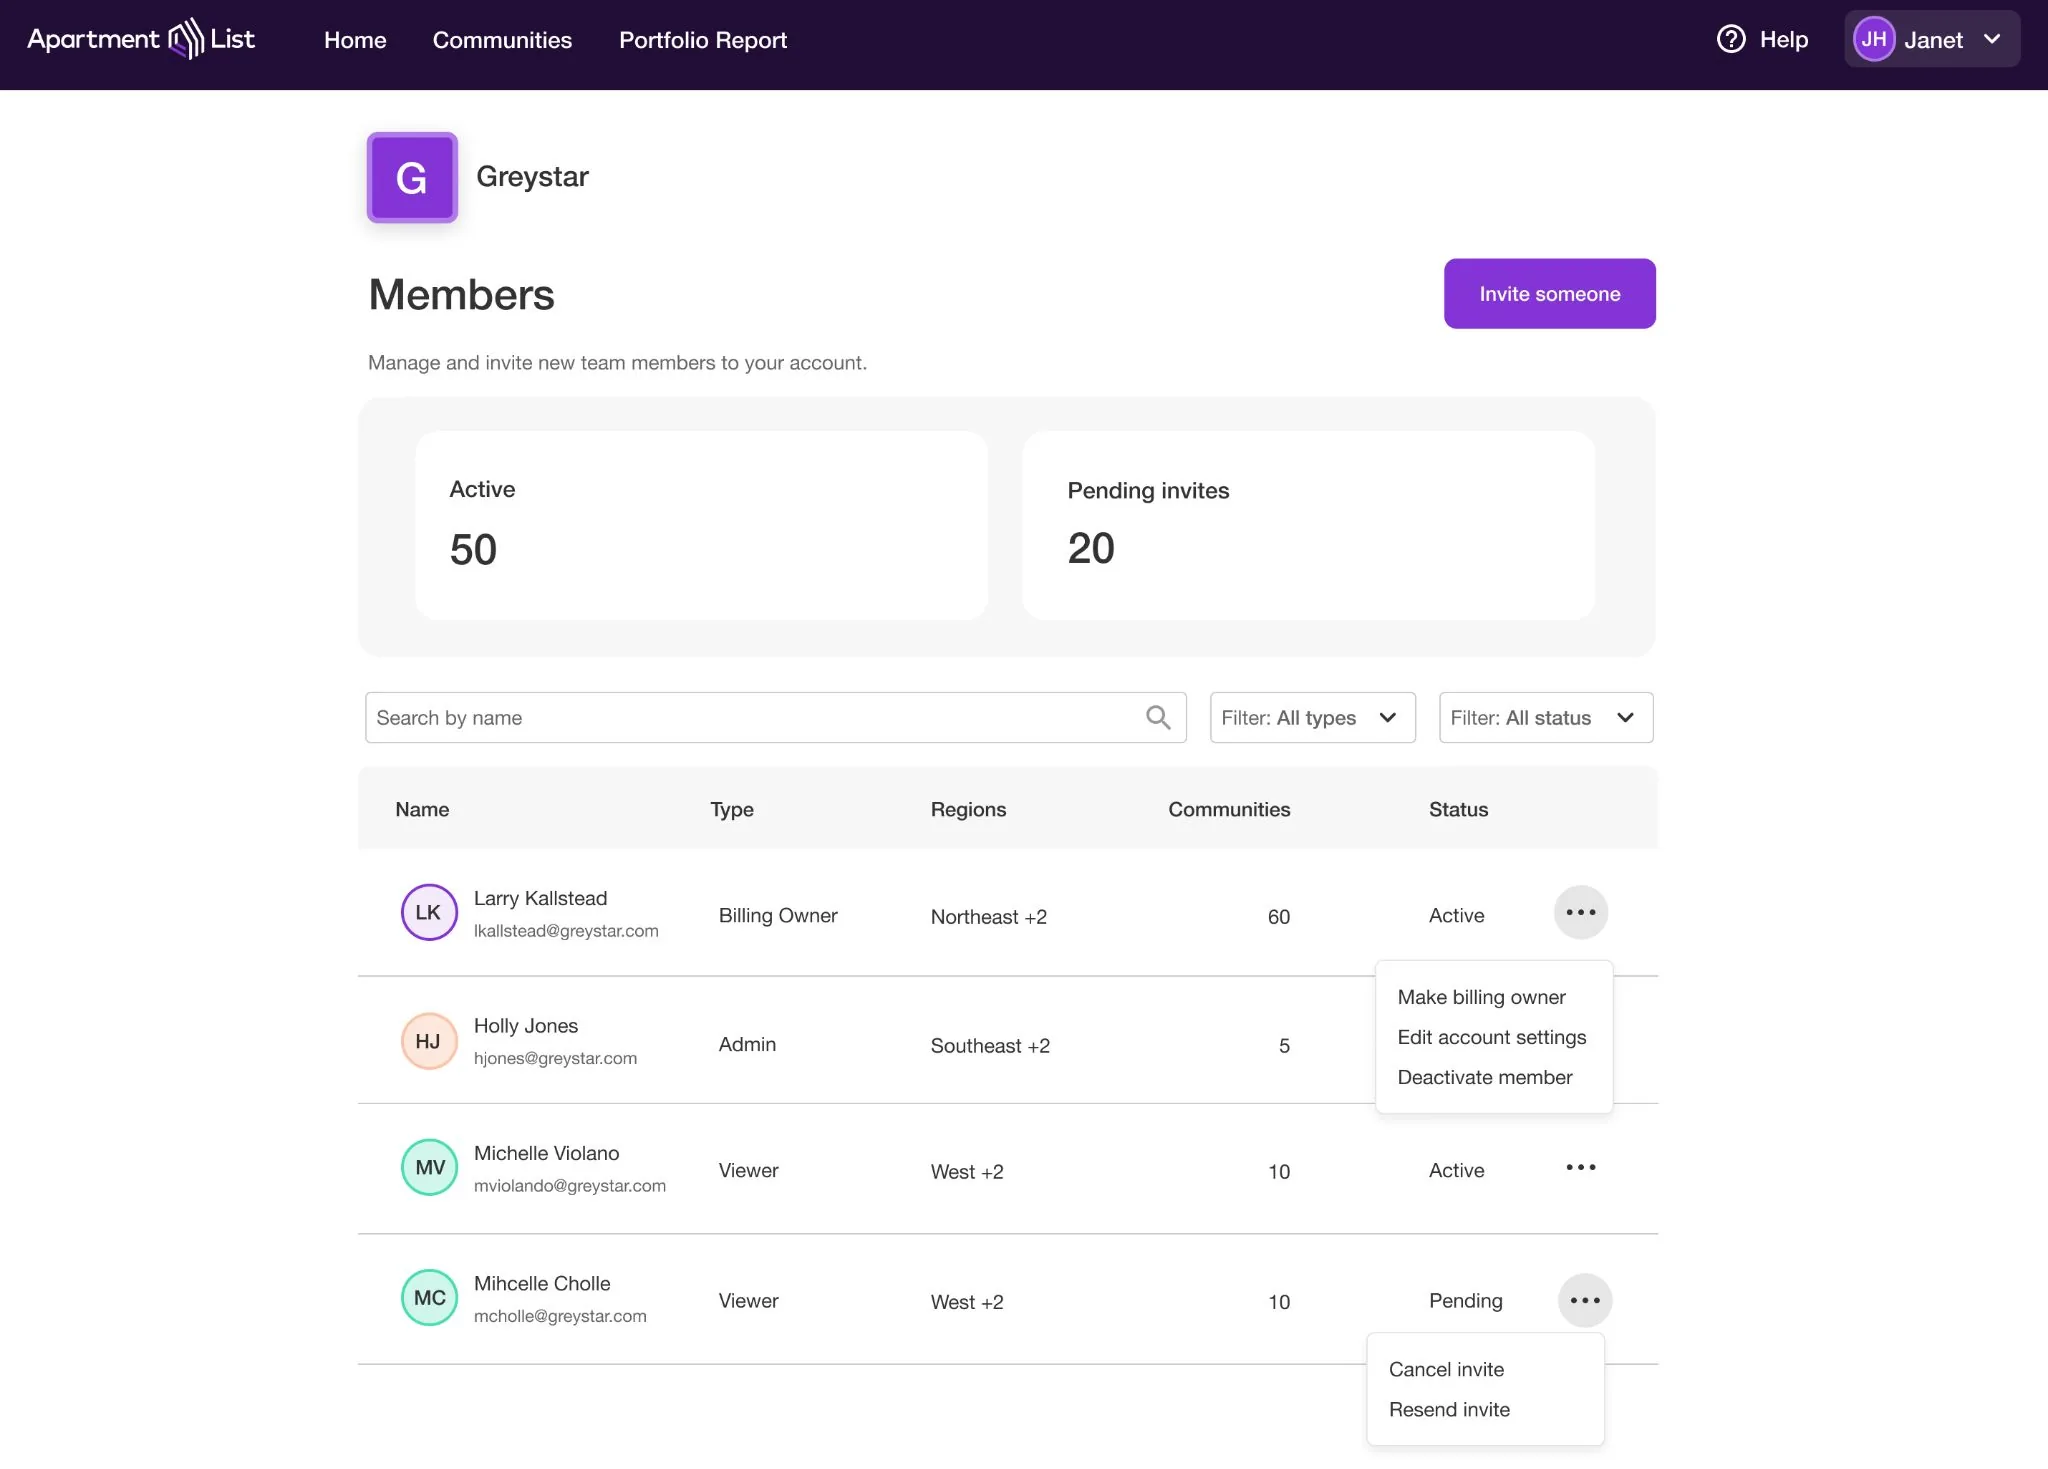
Task: Click the name Mihcelle Cholle
Action: (542, 1283)
